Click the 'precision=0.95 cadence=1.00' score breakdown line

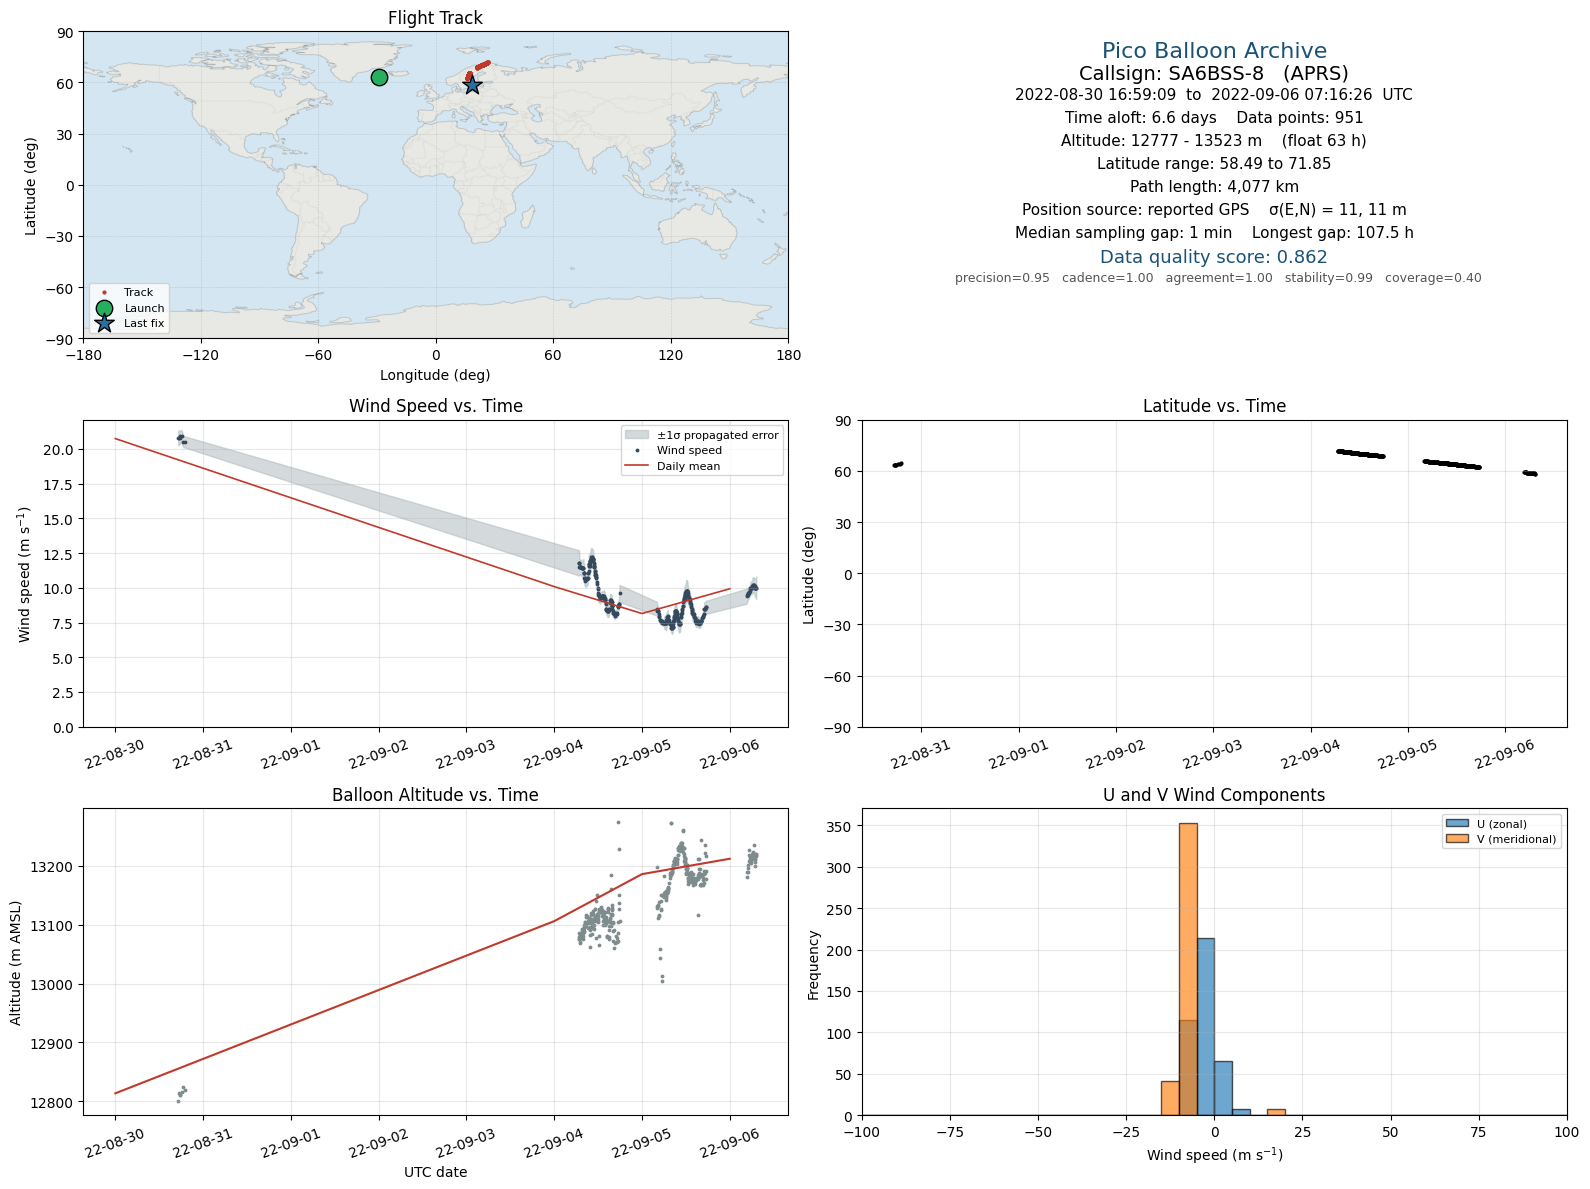[x=1218, y=278]
